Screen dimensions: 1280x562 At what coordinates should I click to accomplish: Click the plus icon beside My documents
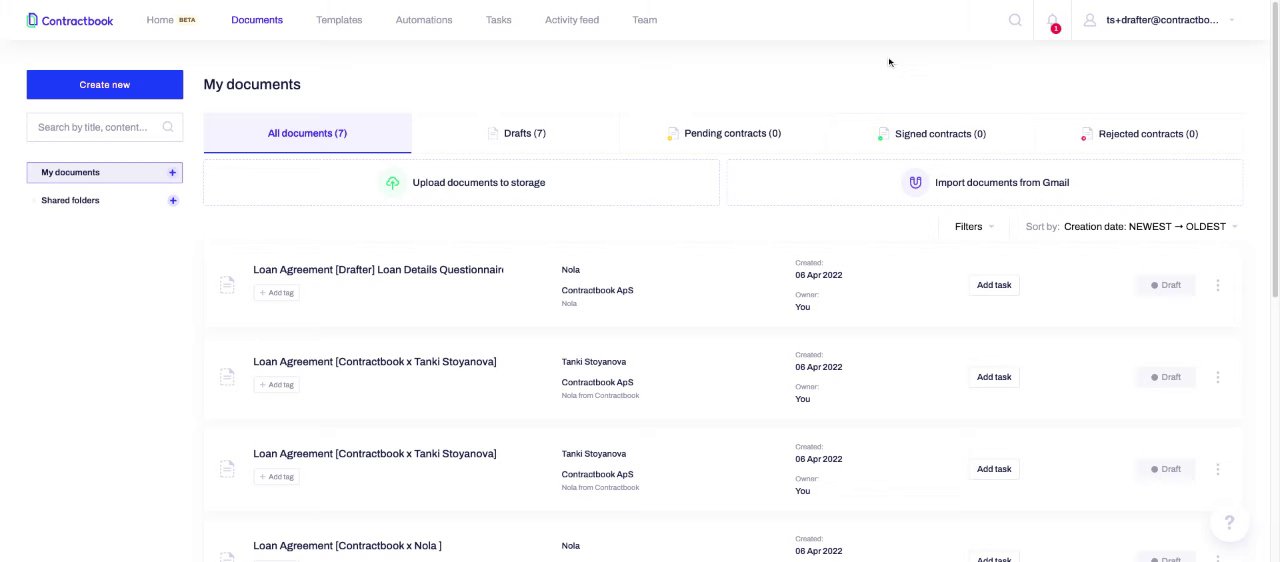(172, 173)
